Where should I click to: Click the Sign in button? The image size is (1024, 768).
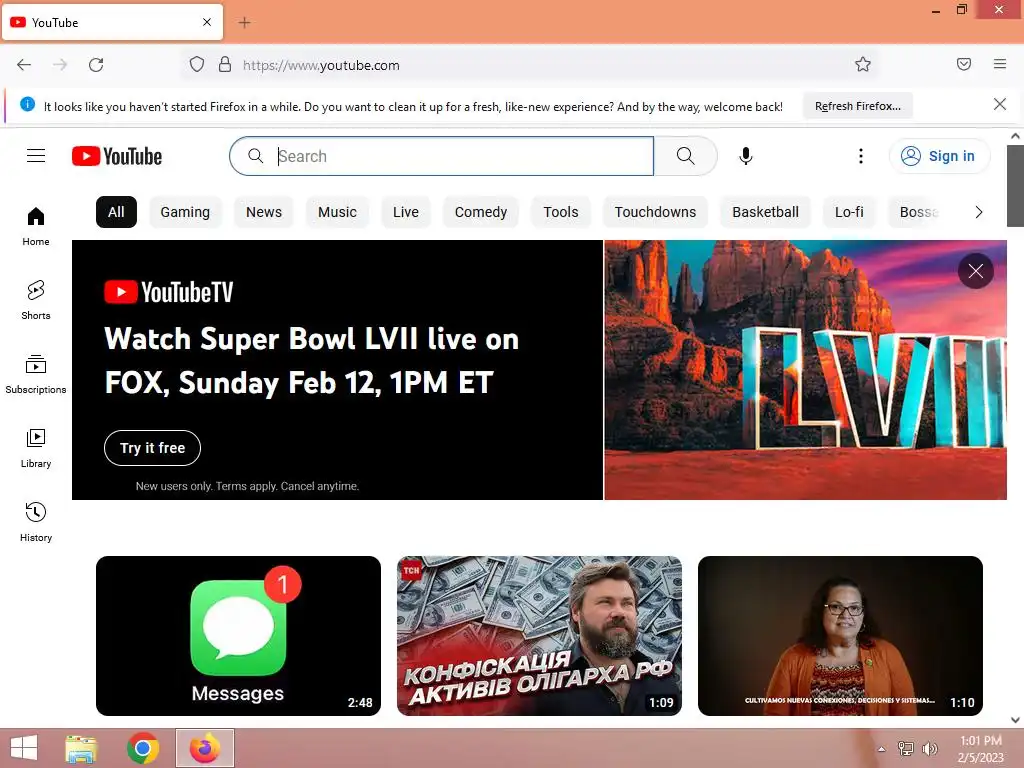[x=939, y=156]
